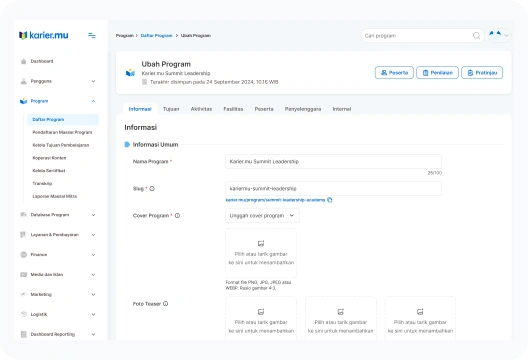Click the Database Program icon
Viewport: 528px width, 360px height.
[24, 215]
